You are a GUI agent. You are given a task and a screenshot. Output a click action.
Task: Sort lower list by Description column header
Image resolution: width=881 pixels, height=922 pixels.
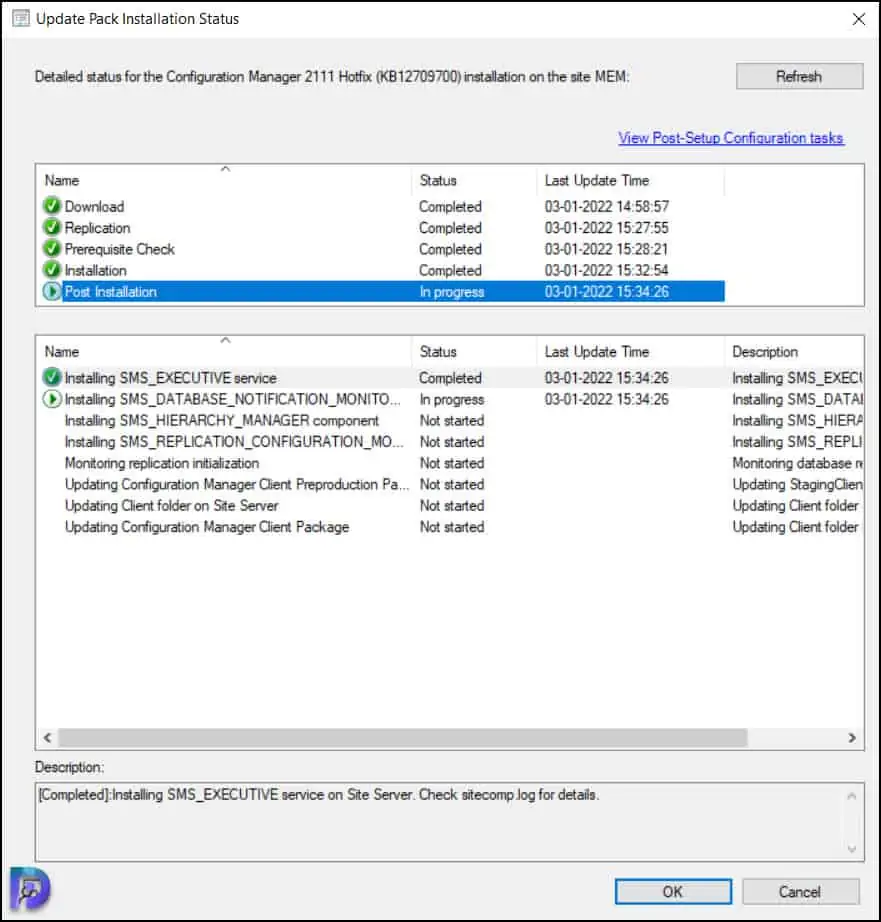(x=794, y=352)
